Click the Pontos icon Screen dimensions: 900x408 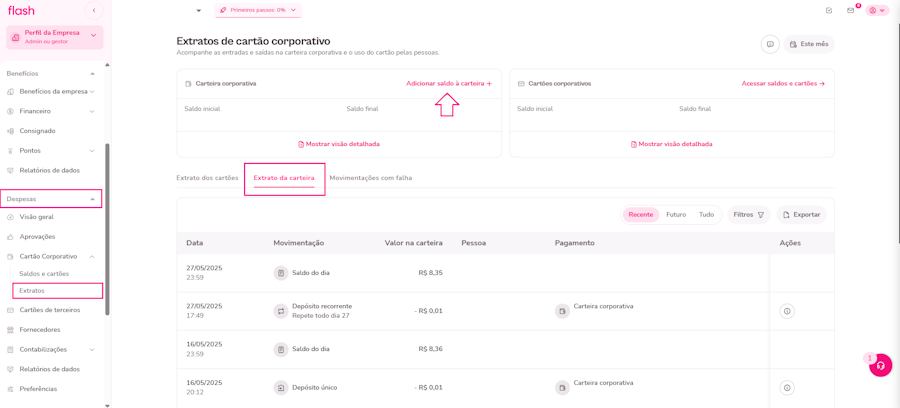[x=10, y=151]
